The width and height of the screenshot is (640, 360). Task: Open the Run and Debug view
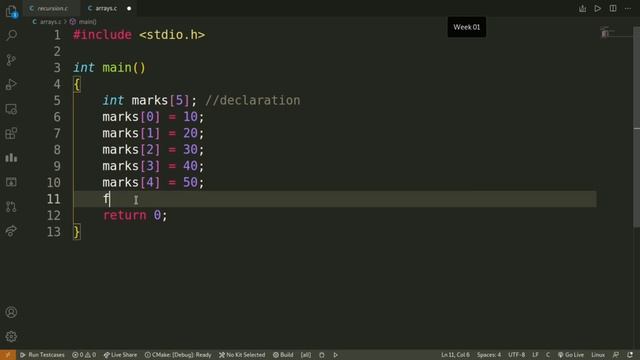click(11, 84)
